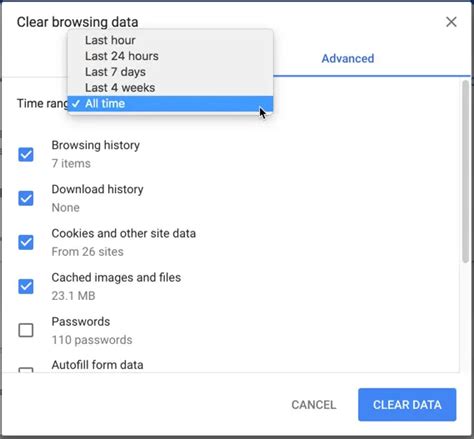Uncheck the Download history checkbox
474x439 pixels.
tap(26, 198)
